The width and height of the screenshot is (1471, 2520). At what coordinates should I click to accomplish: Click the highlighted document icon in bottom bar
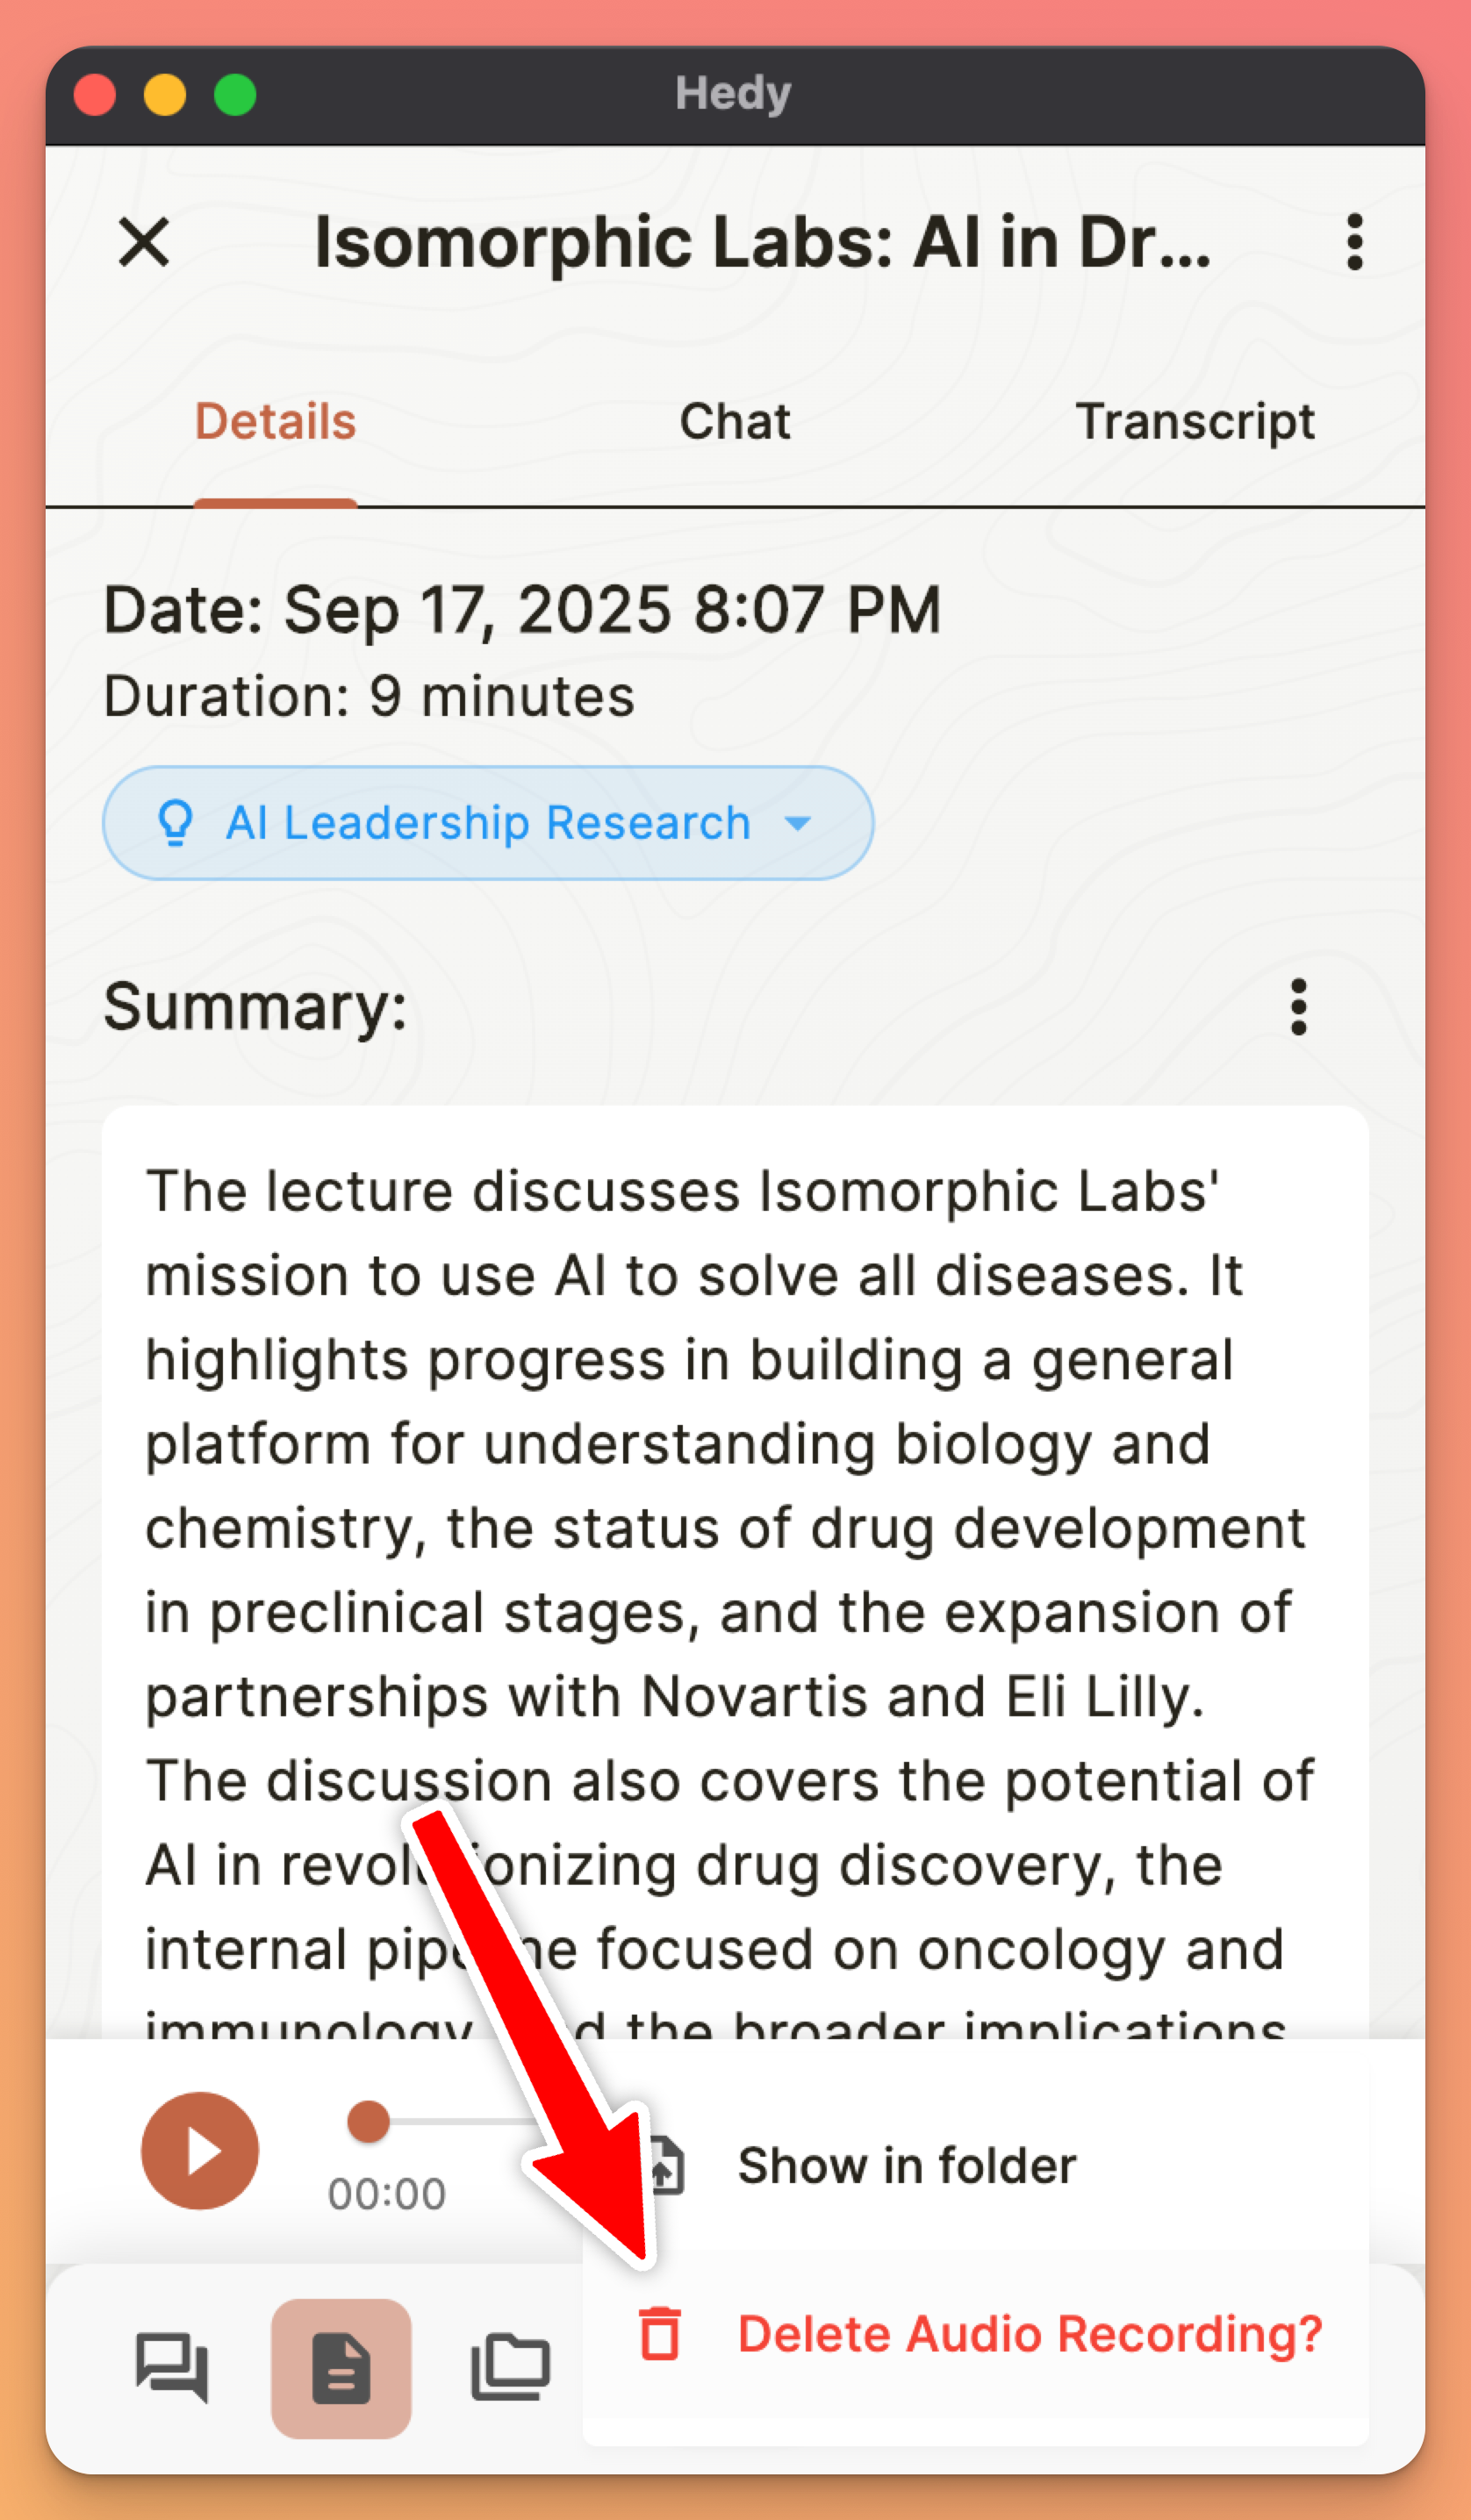click(341, 2368)
